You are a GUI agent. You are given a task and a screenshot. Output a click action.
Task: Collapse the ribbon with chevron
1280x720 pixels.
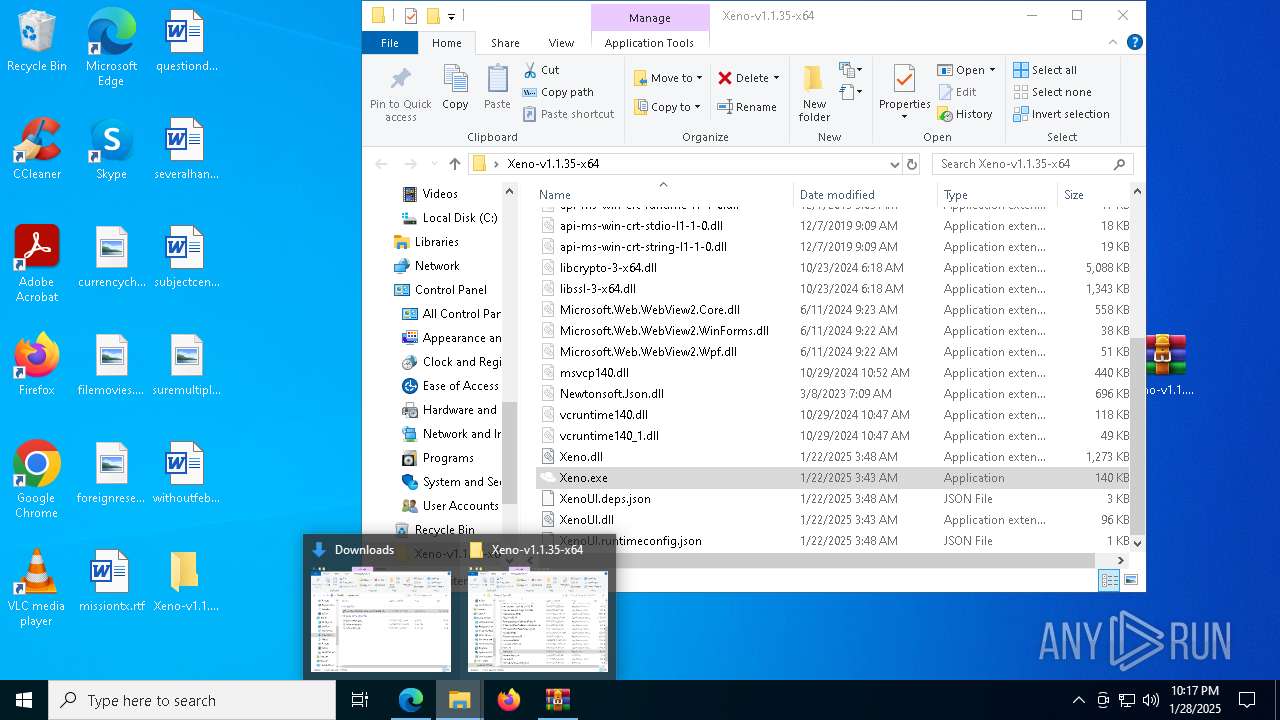pos(1113,43)
